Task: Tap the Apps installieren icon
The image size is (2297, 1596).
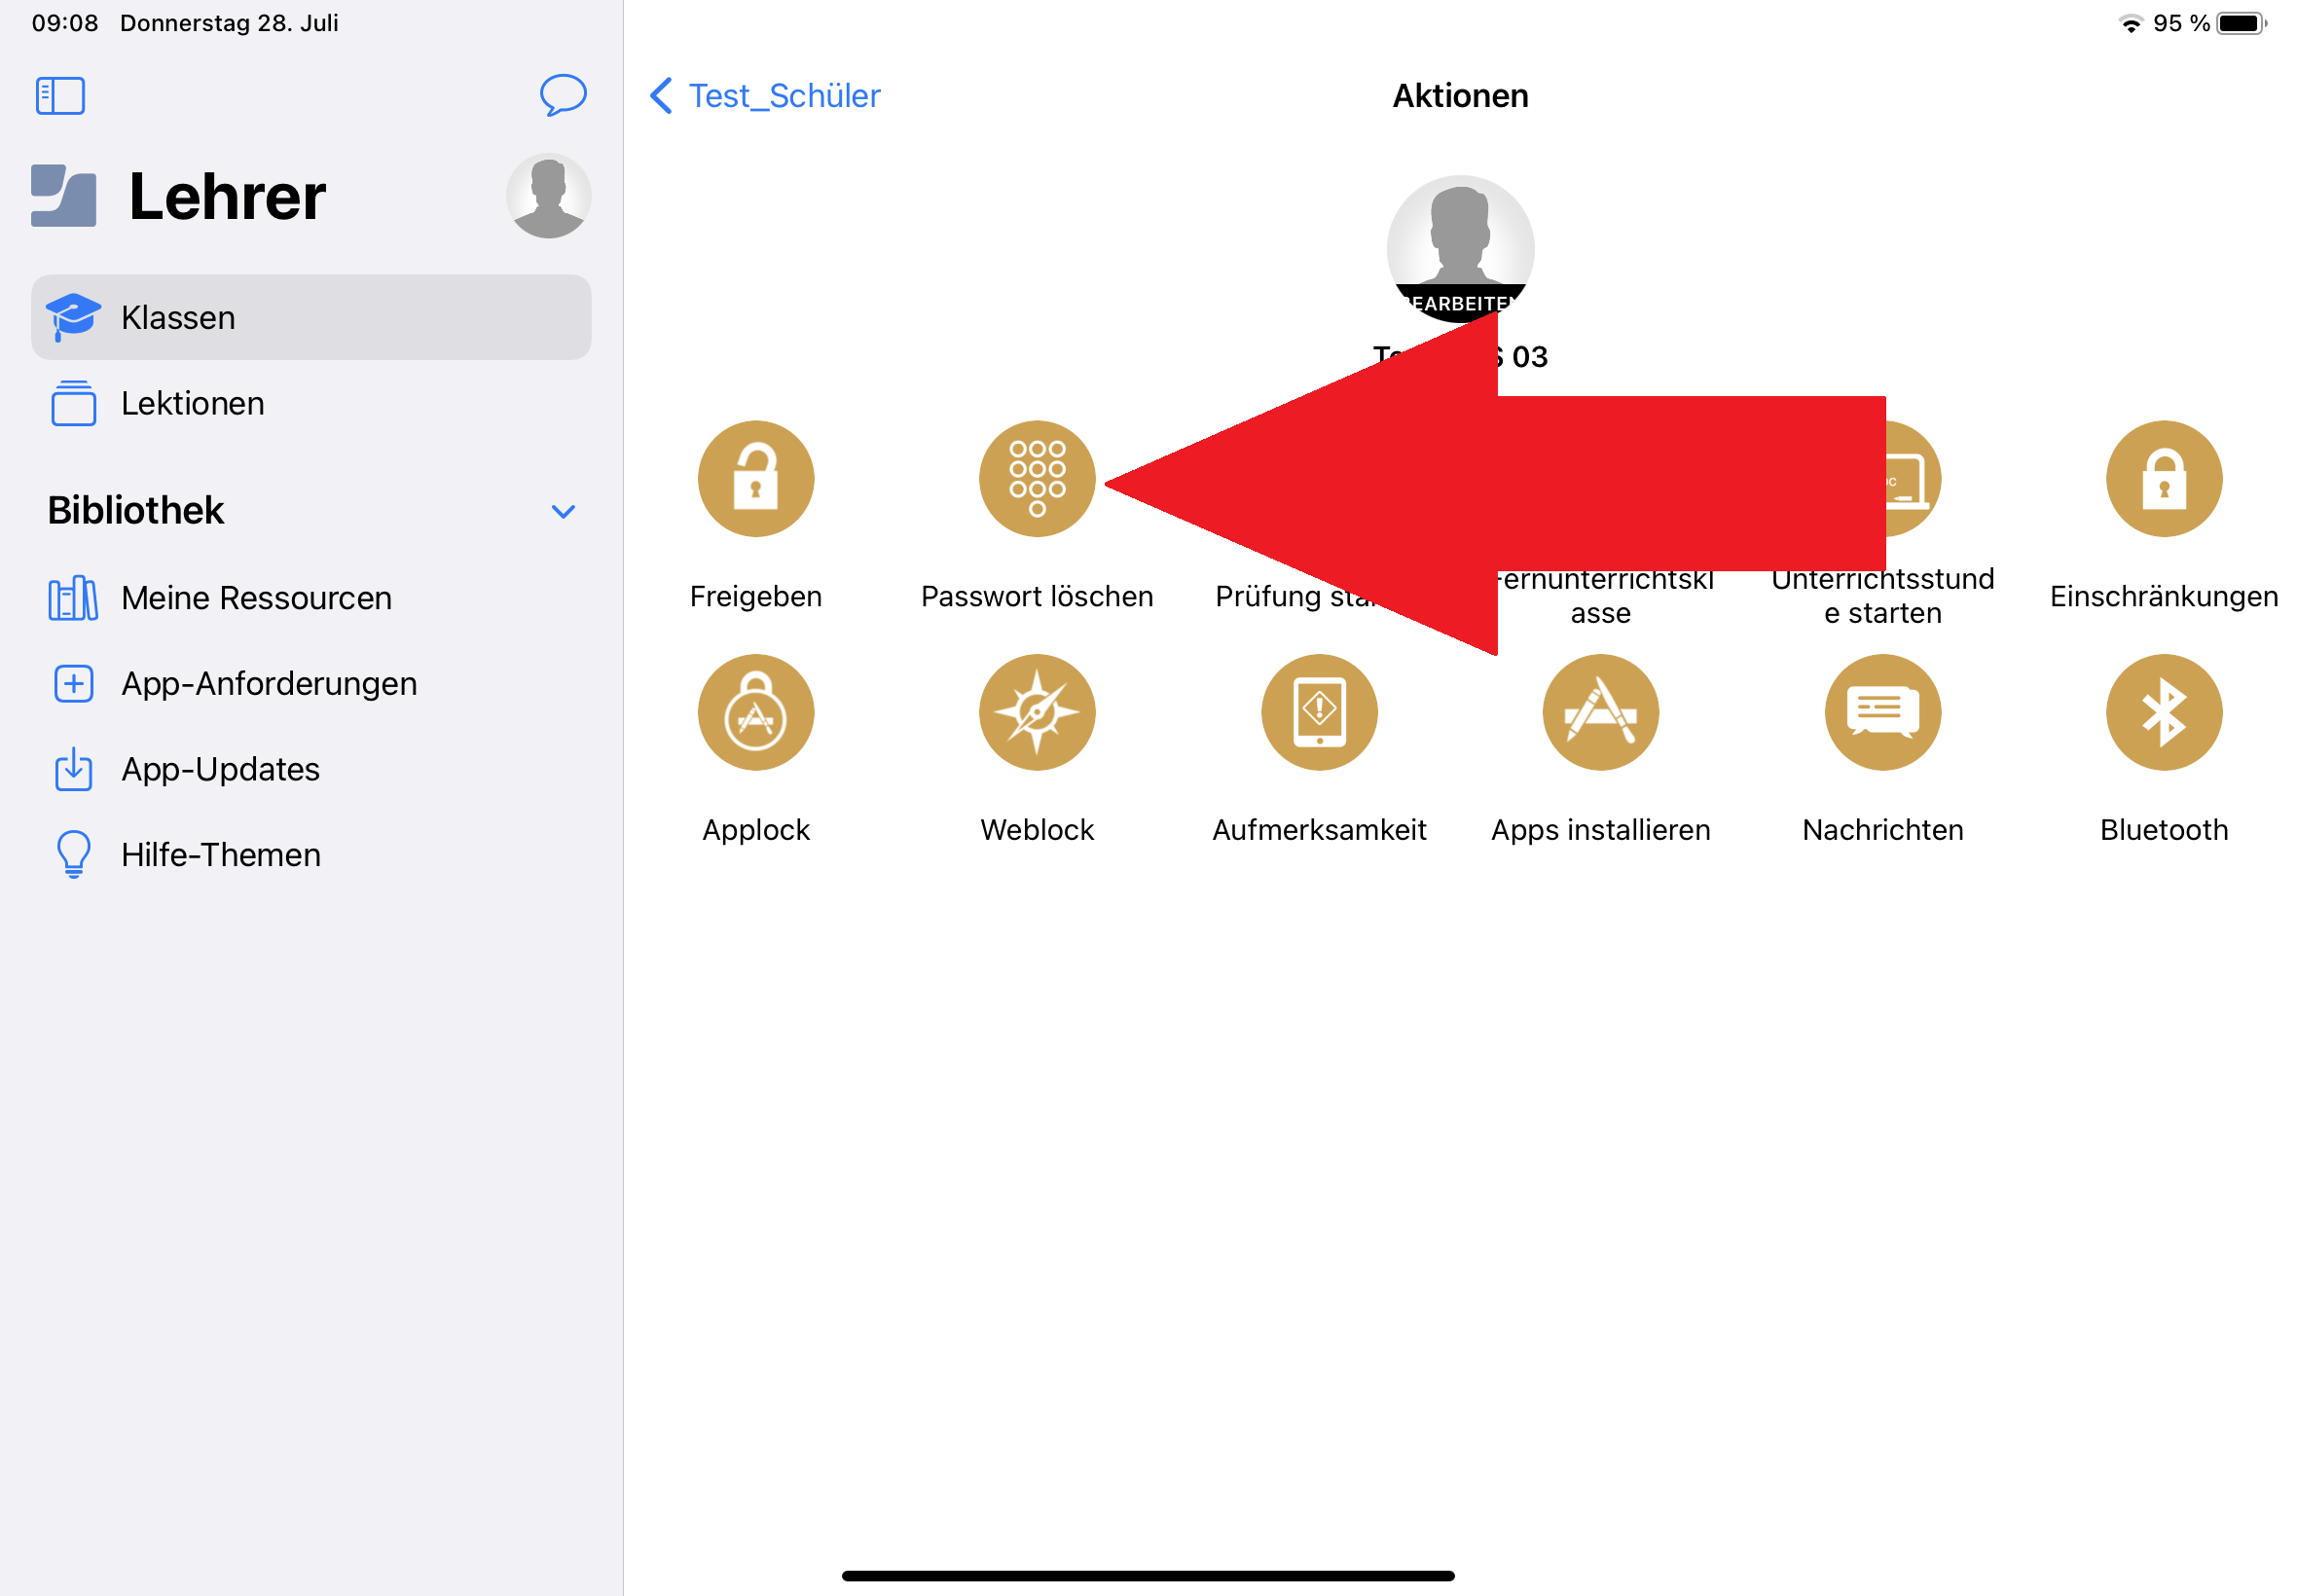Action: pyautogui.click(x=1600, y=713)
